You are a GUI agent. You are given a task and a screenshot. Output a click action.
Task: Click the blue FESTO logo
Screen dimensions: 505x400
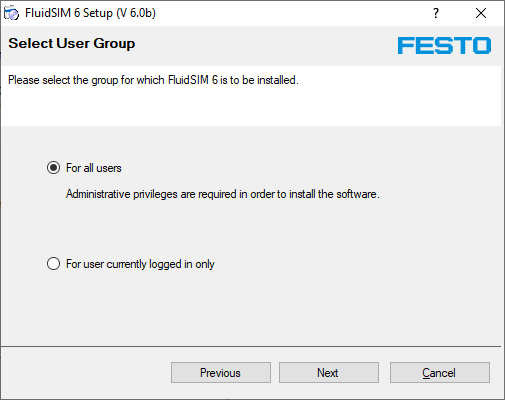click(444, 45)
